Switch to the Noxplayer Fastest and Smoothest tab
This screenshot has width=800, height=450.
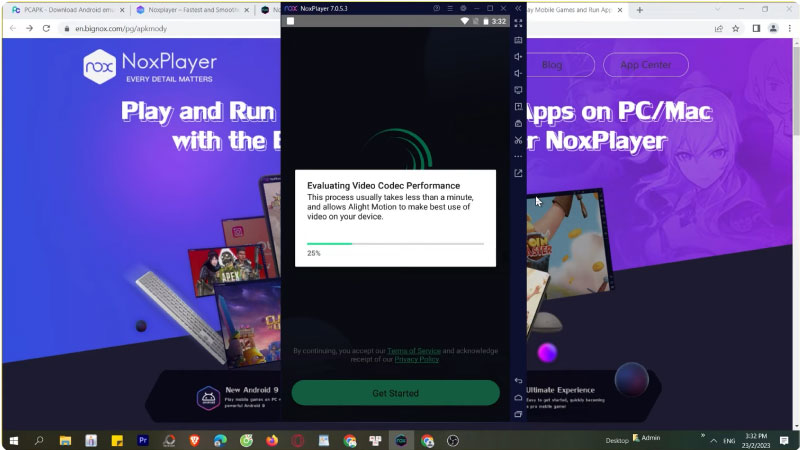(192, 10)
